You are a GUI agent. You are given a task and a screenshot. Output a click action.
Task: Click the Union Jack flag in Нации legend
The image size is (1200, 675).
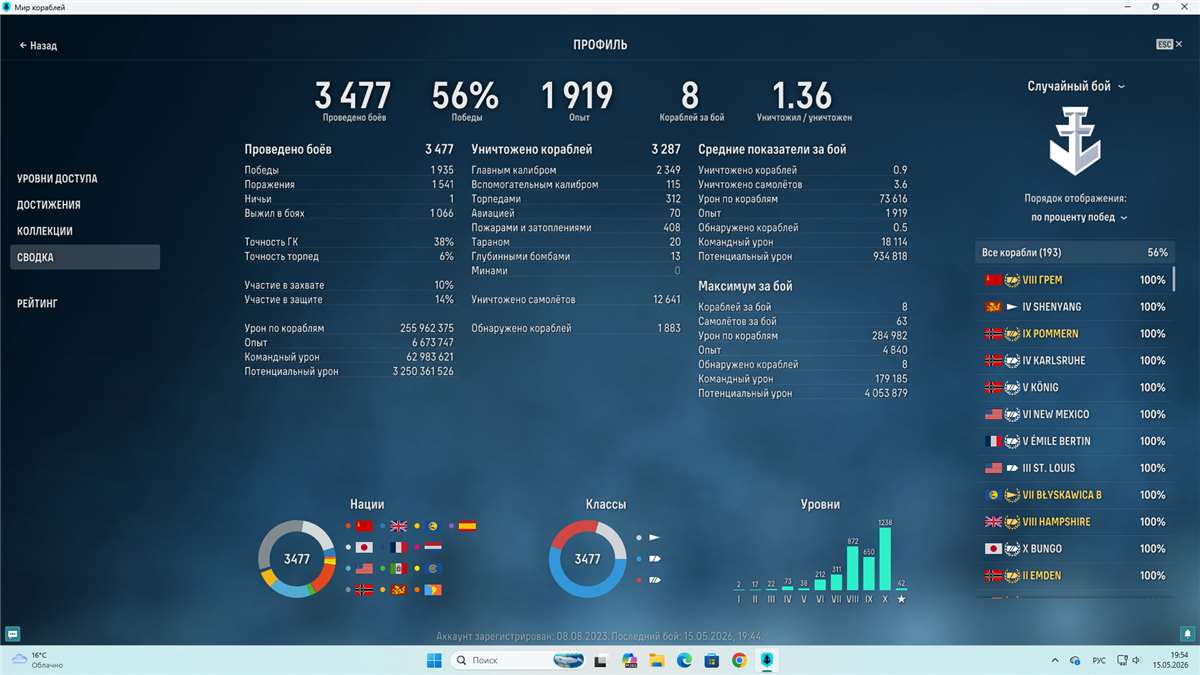pyautogui.click(x=398, y=526)
